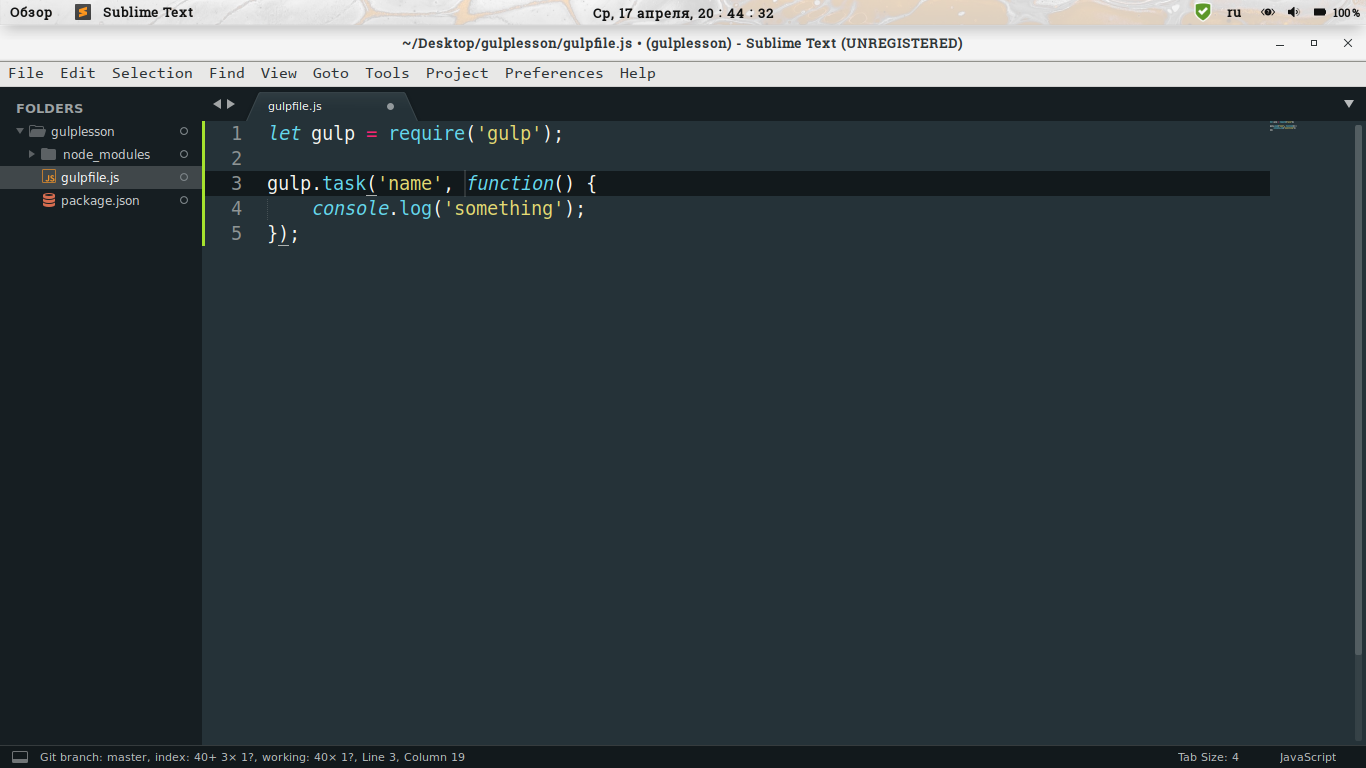Select gulpfile.js in the sidebar
This screenshot has width=1366, height=768.
point(101,177)
